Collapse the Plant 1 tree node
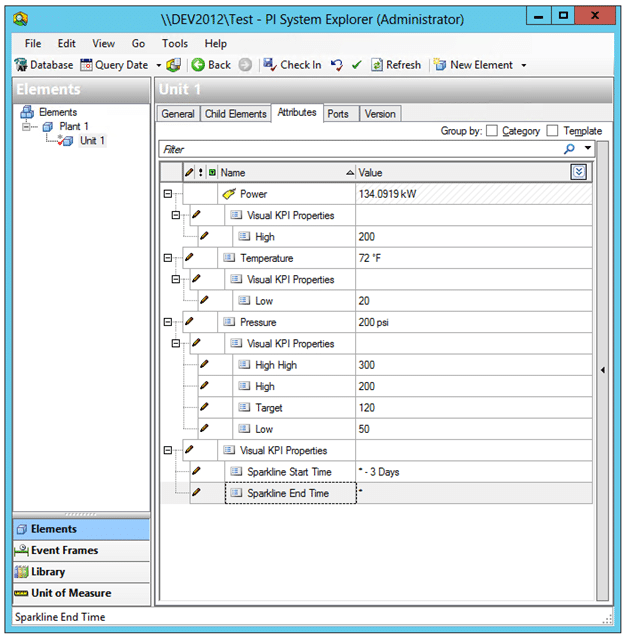Viewport: 624px width, 635px height. (27, 127)
